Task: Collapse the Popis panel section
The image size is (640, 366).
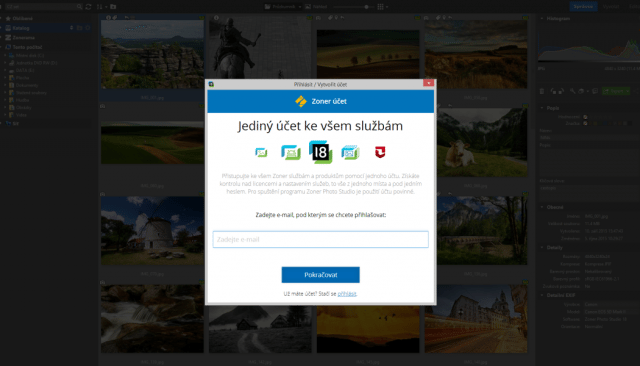Action: tap(542, 108)
